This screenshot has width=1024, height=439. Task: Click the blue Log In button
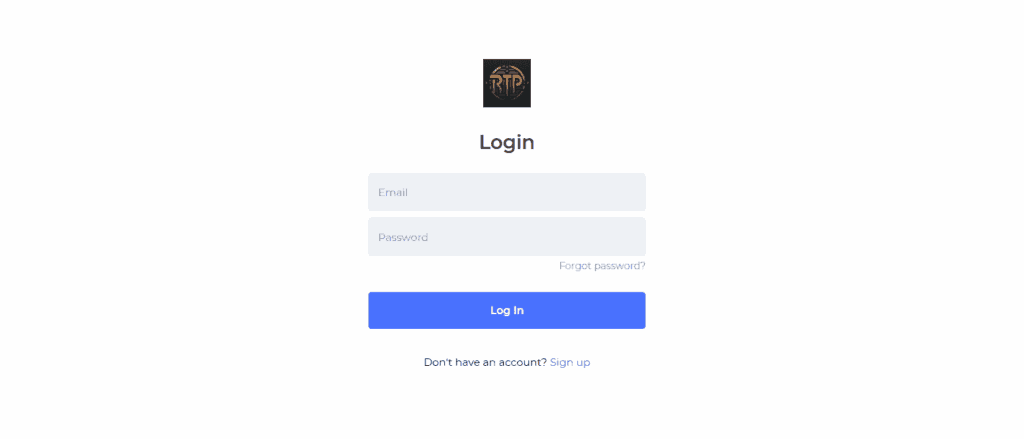pyautogui.click(x=507, y=310)
